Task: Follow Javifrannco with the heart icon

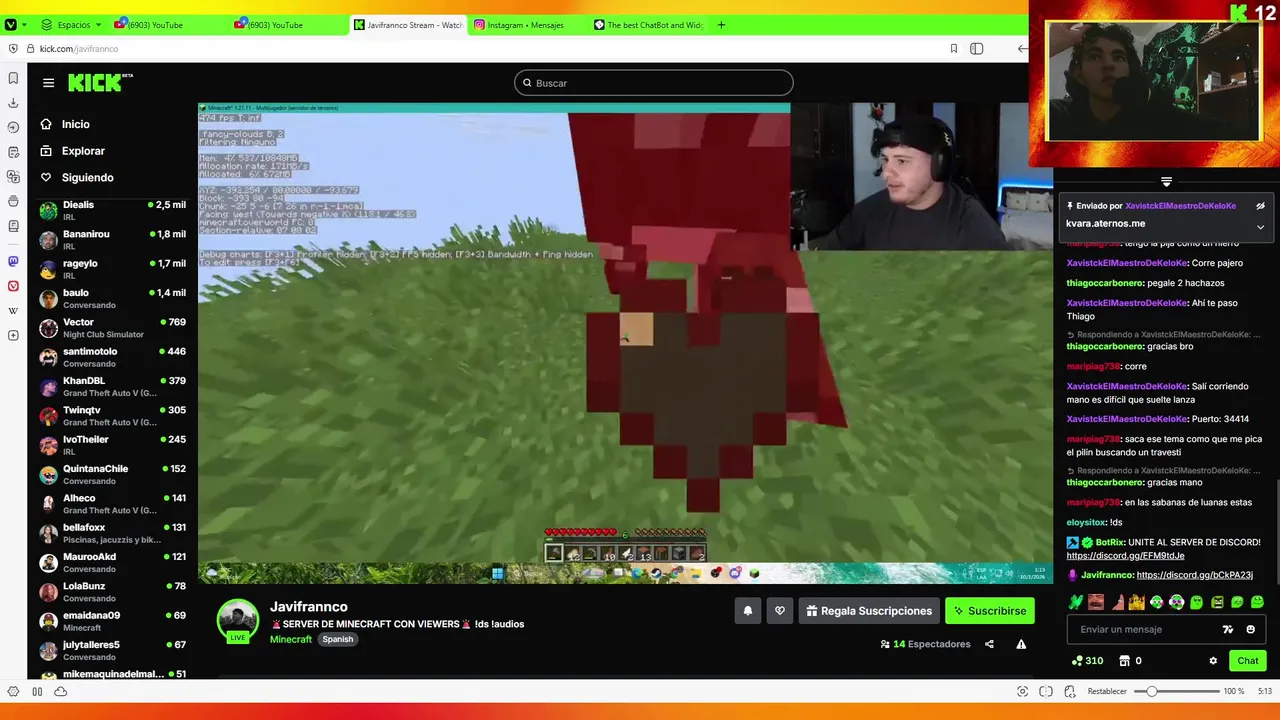Action: tap(780, 611)
